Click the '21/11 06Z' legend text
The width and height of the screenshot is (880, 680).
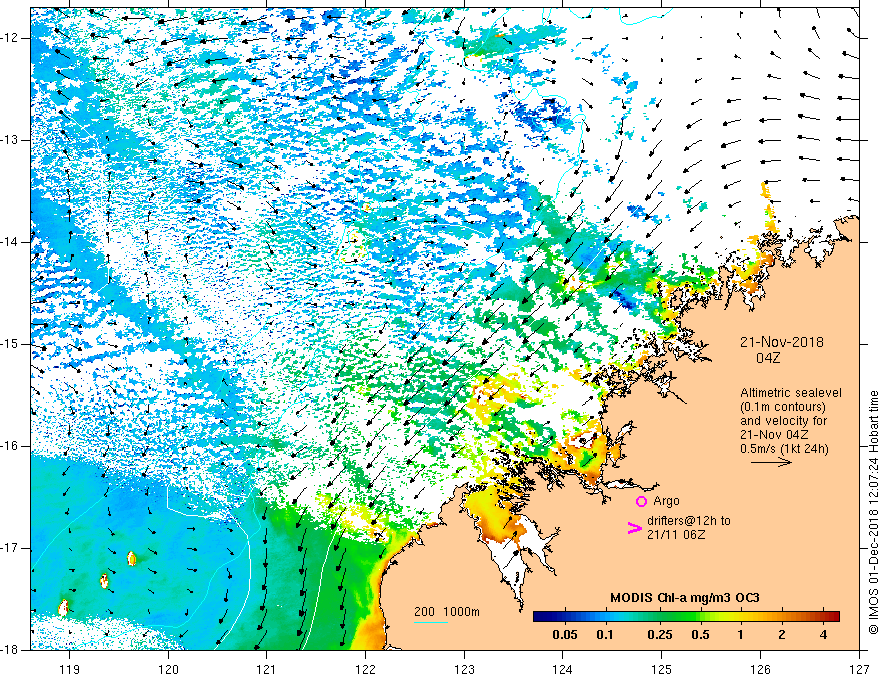click(676, 535)
